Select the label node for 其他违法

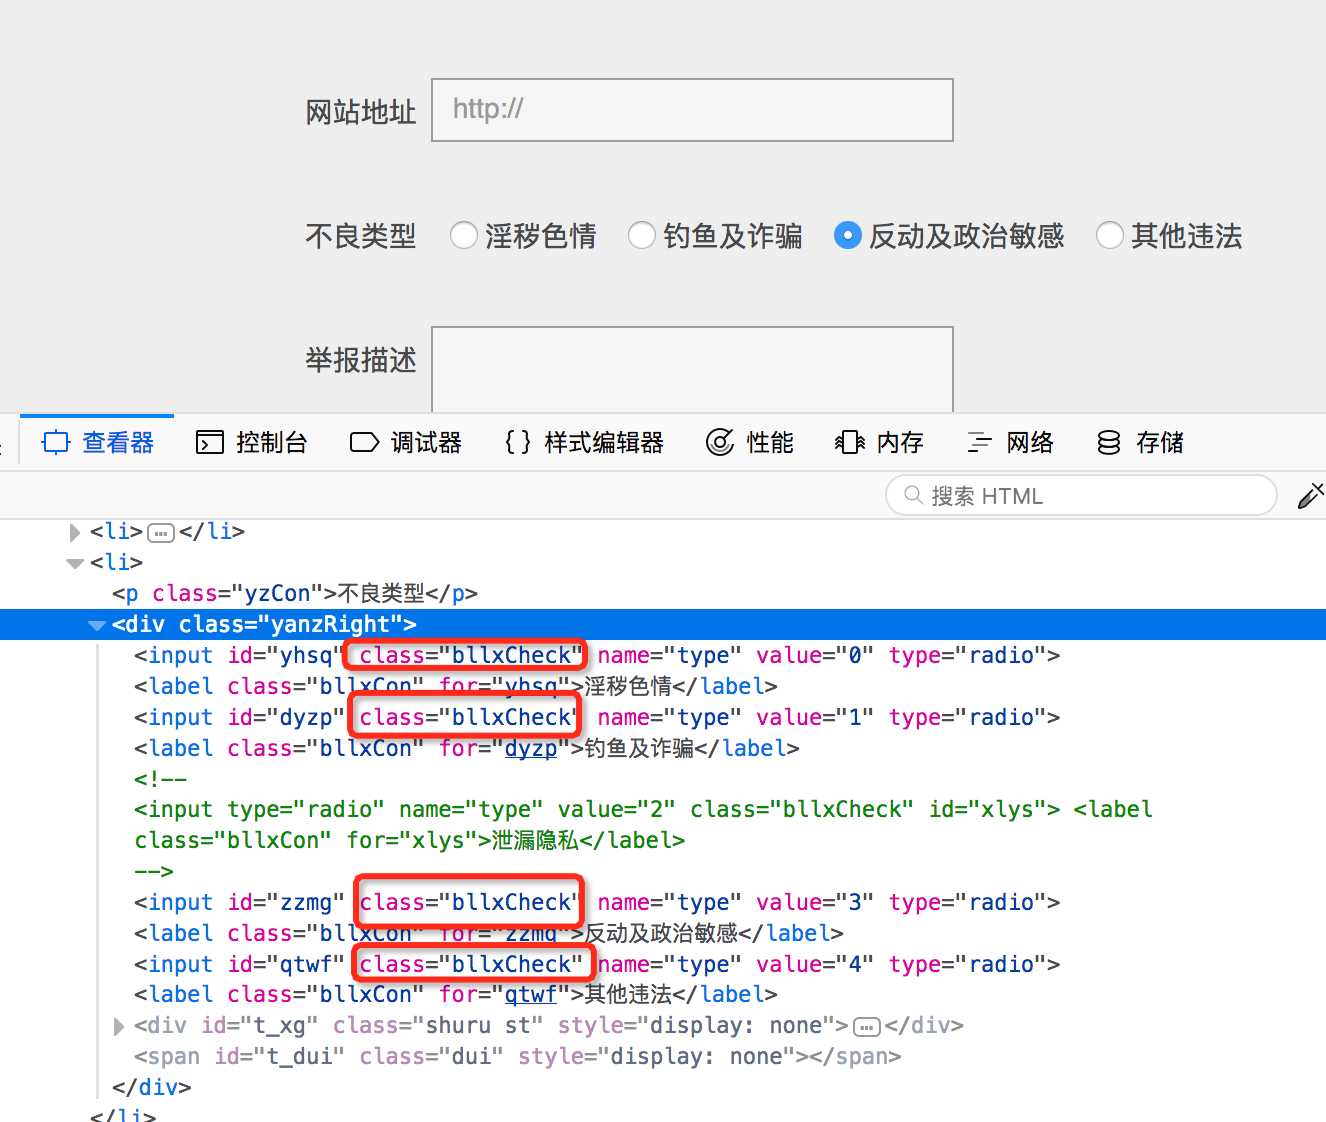pyautogui.click(x=456, y=995)
